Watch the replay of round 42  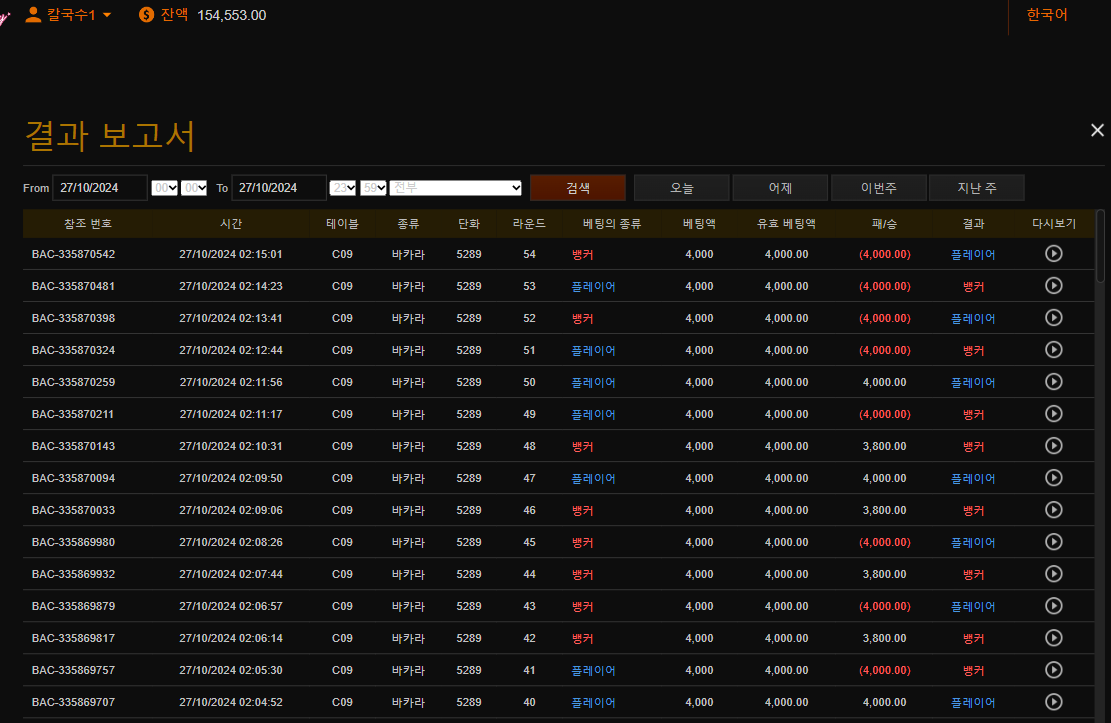pyautogui.click(x=1053, y=638)
